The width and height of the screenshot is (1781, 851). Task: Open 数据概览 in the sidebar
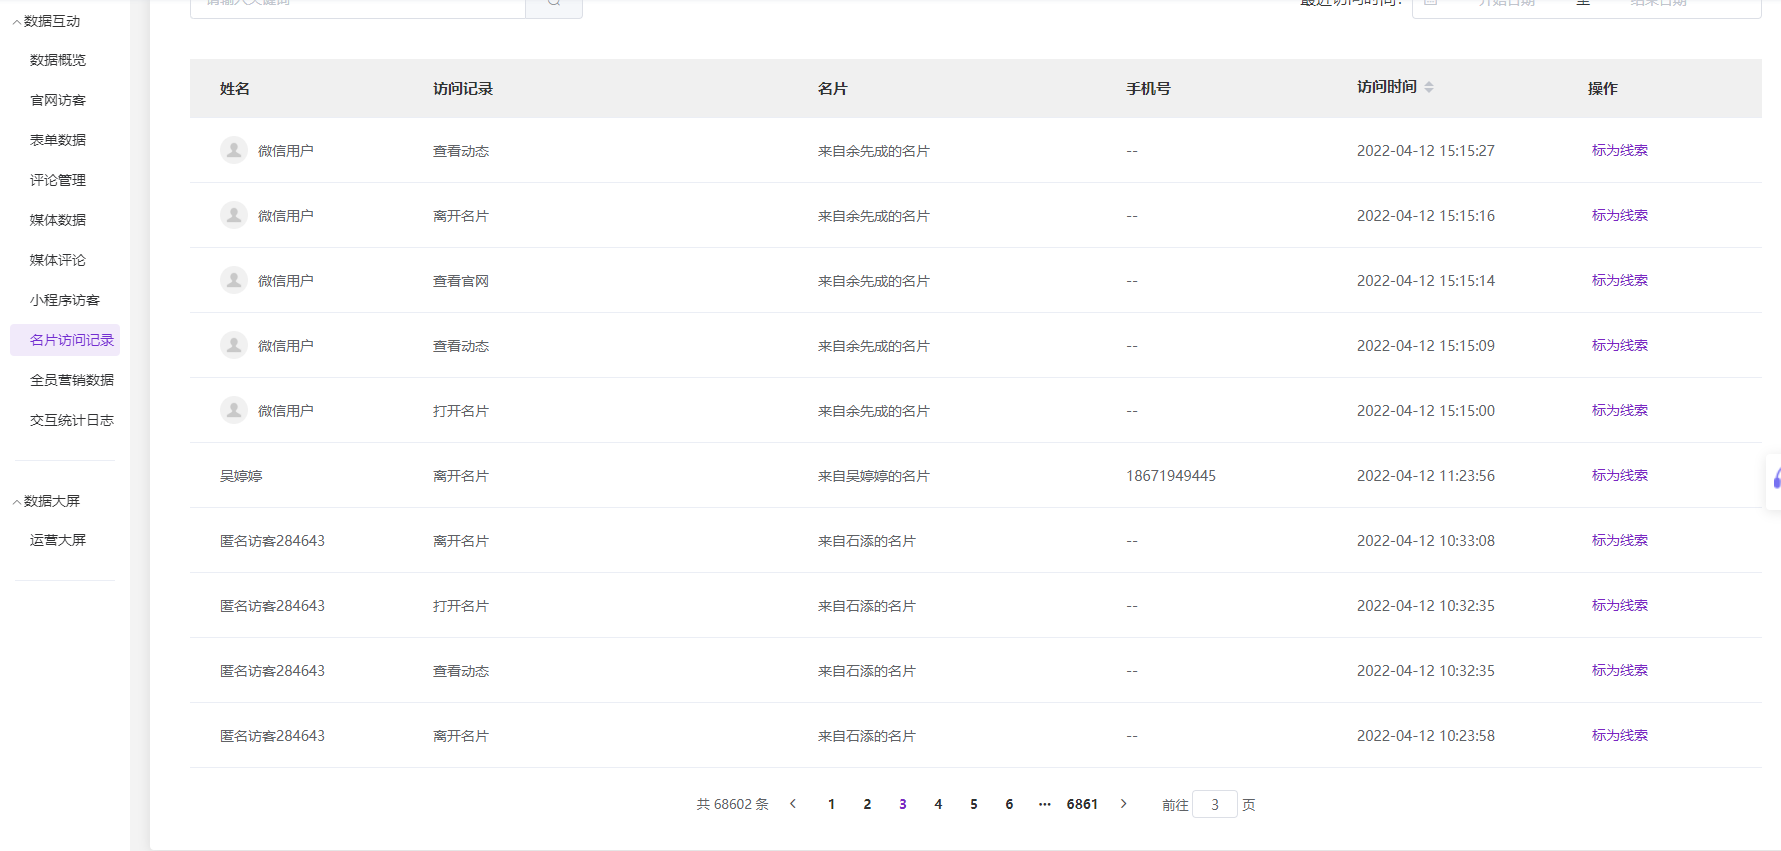click(x=58, y=60)
